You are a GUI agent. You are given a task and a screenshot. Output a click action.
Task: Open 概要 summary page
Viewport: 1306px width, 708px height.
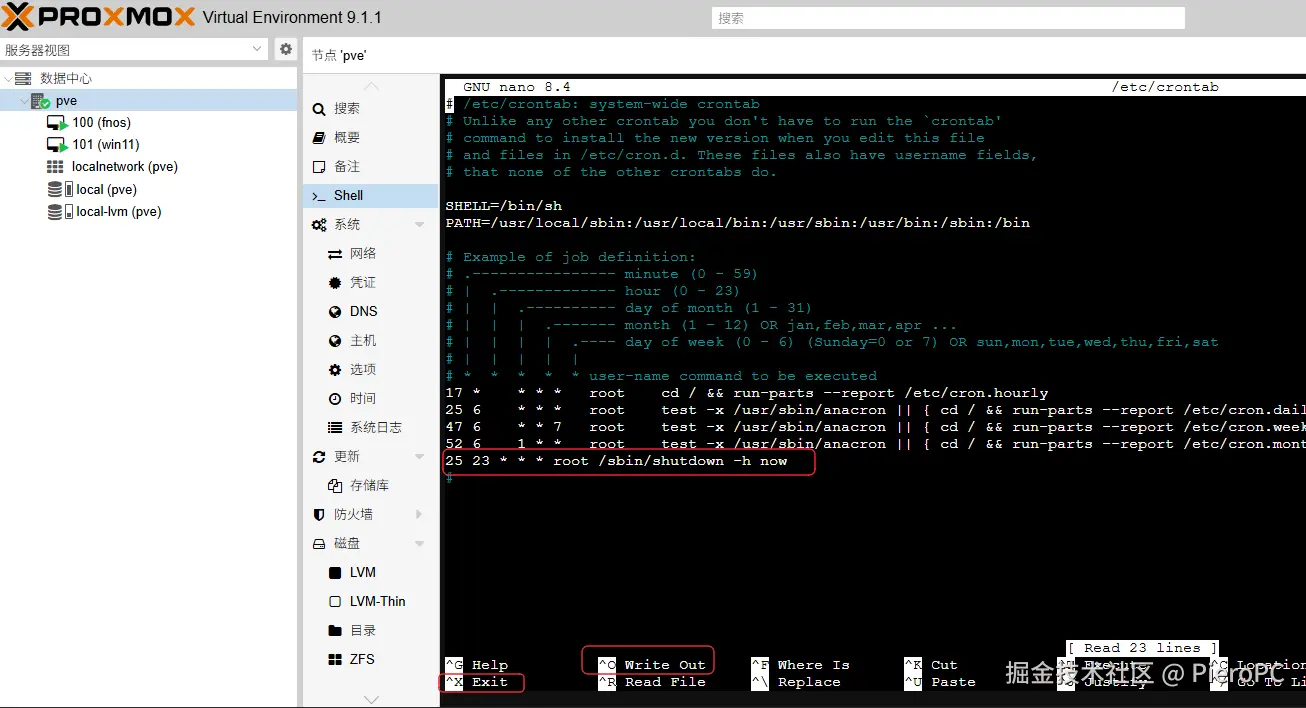pyautogui.click(x=346, y=137)
